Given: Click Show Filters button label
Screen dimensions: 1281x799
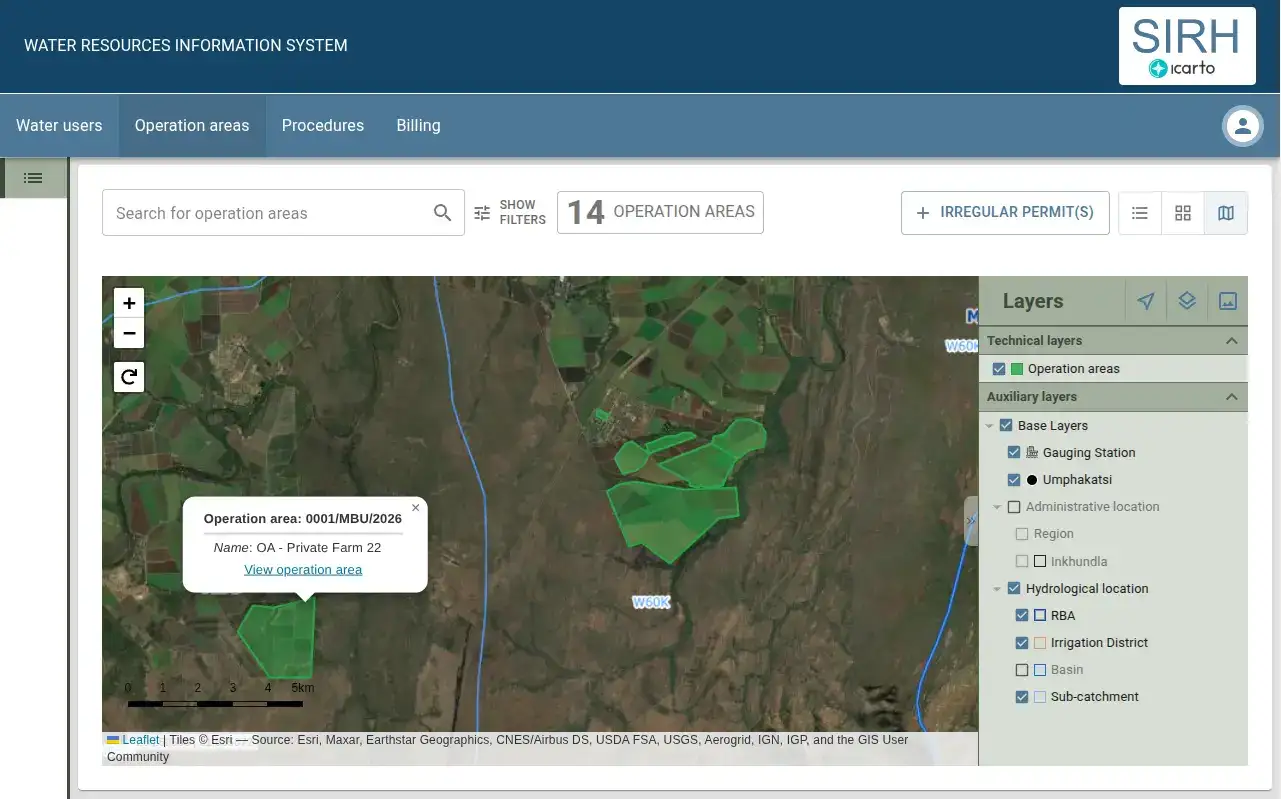Looking at the screenshot, I should point(523,212).
